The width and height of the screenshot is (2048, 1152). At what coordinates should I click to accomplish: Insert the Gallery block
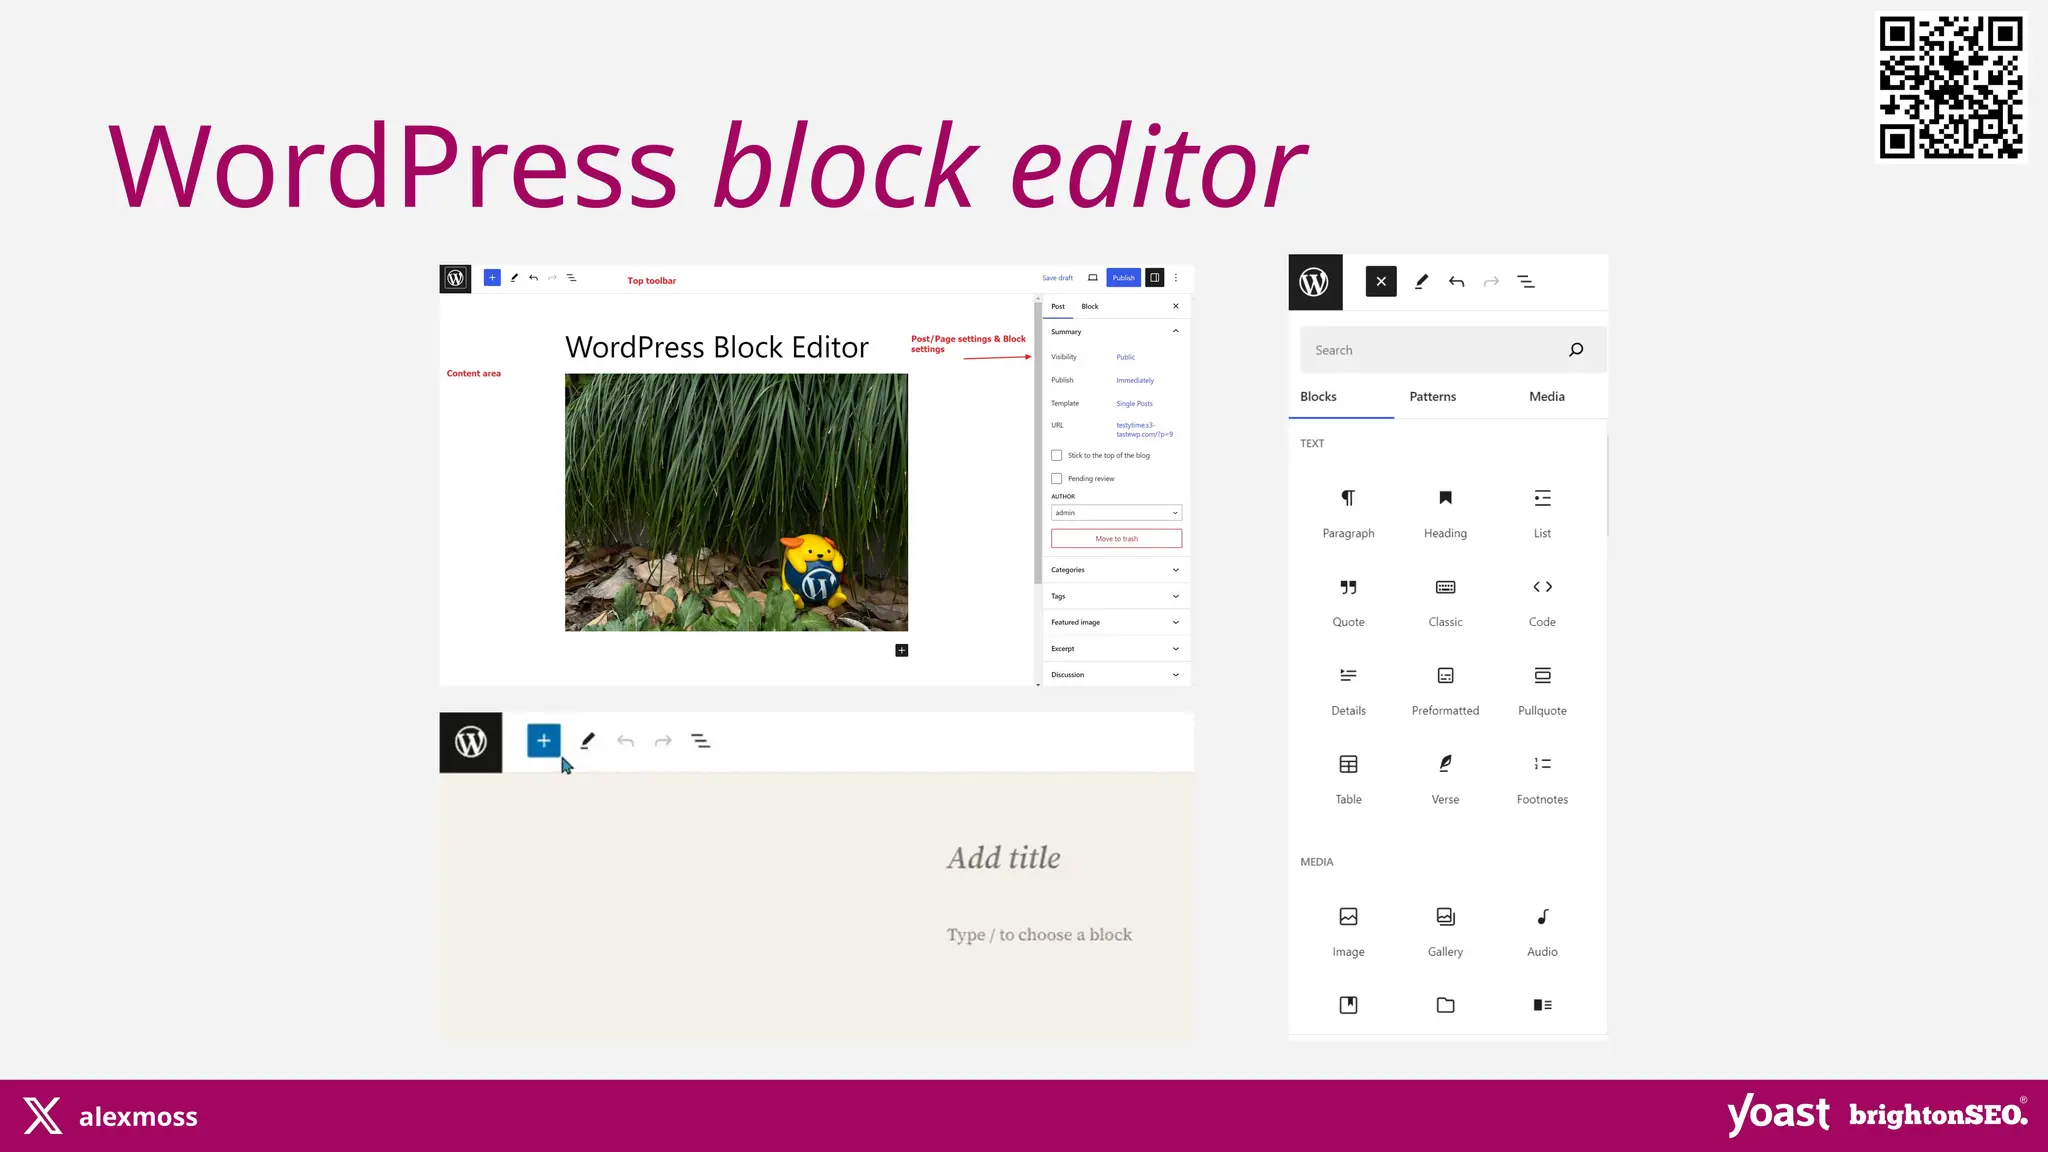click(x=1445, y=933)
